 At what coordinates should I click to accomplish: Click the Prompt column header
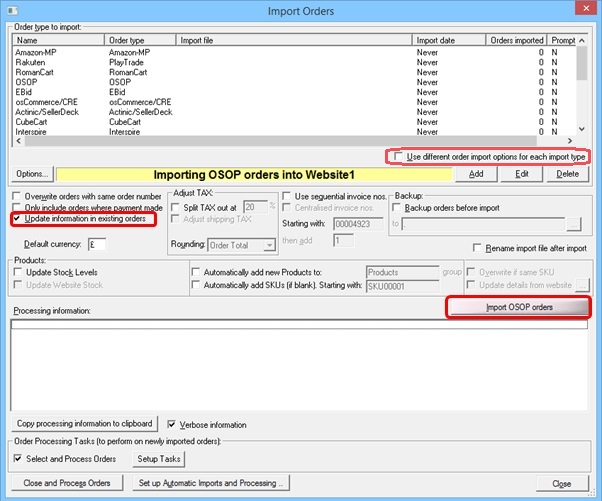pos(563,40)
